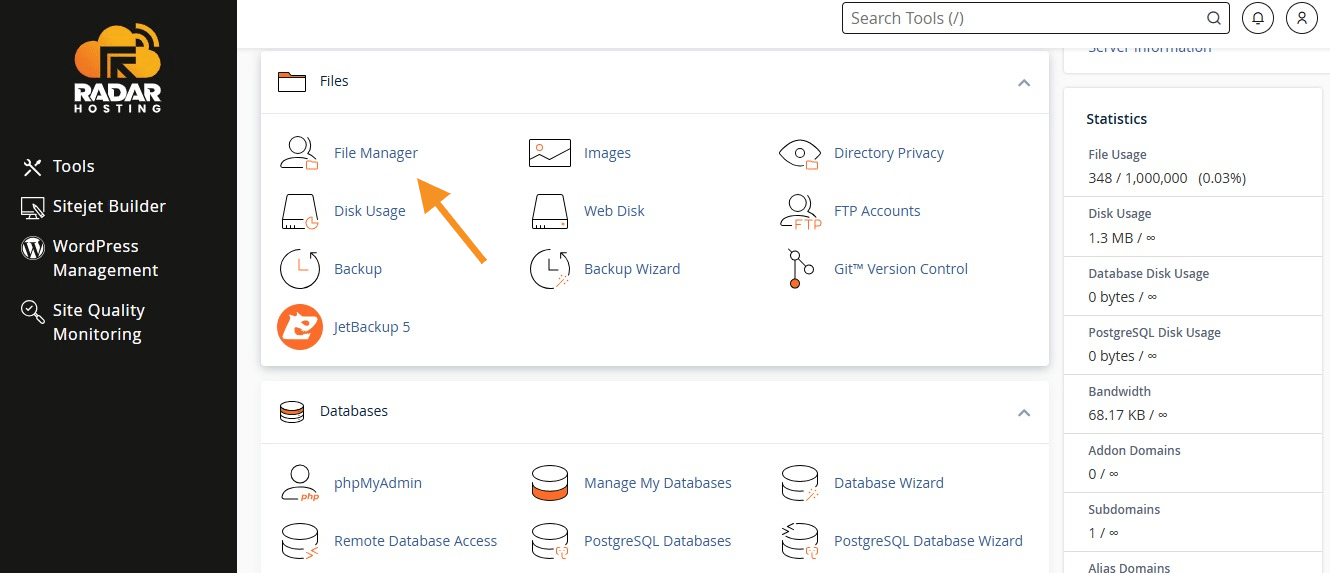The image size is (1330, 573).
Task: Click the search magnifier icon
Action: click(1213, 18)
